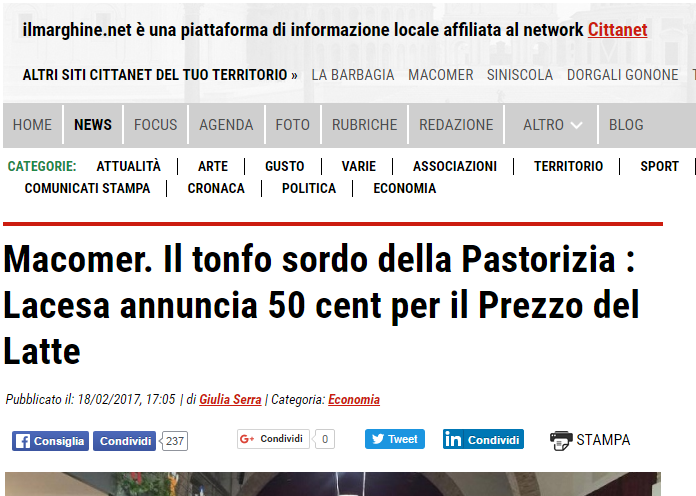The image size is (696, 496).
Task: Go to the BLOG page
Action: click(x=626, y=125)
